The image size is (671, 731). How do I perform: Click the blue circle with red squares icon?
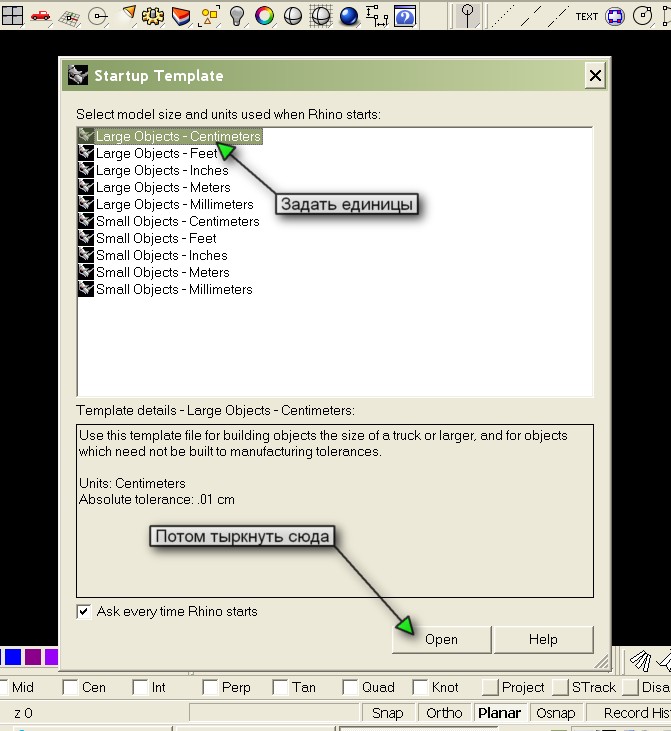615,16
